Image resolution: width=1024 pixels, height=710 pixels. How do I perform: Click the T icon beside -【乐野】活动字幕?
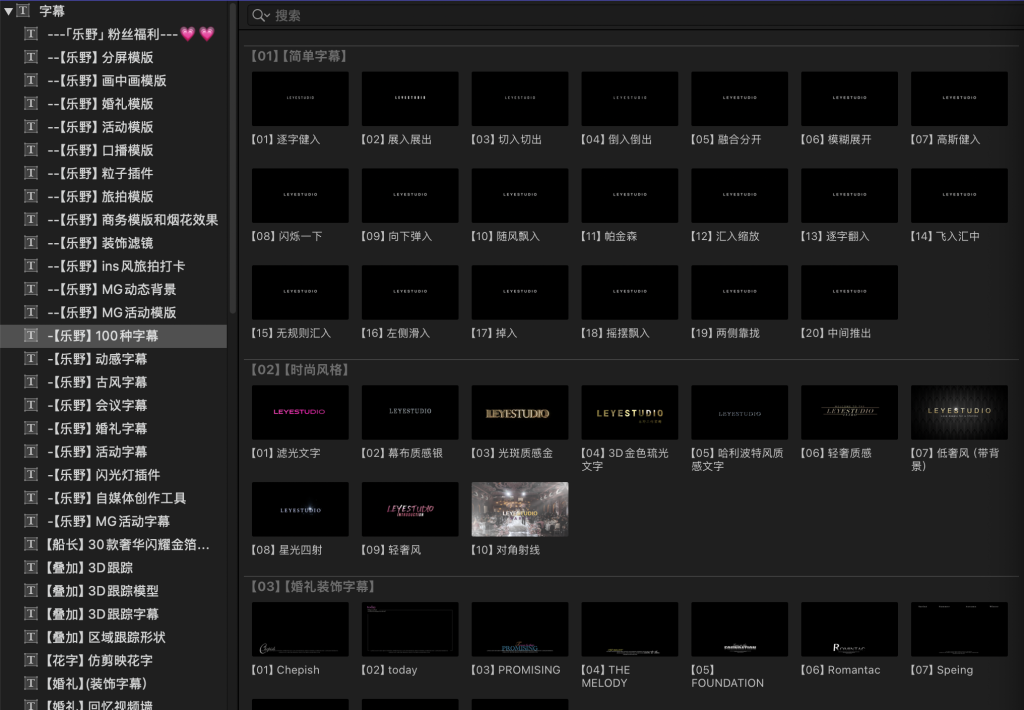pyautogui.click(x=31, y=451)
